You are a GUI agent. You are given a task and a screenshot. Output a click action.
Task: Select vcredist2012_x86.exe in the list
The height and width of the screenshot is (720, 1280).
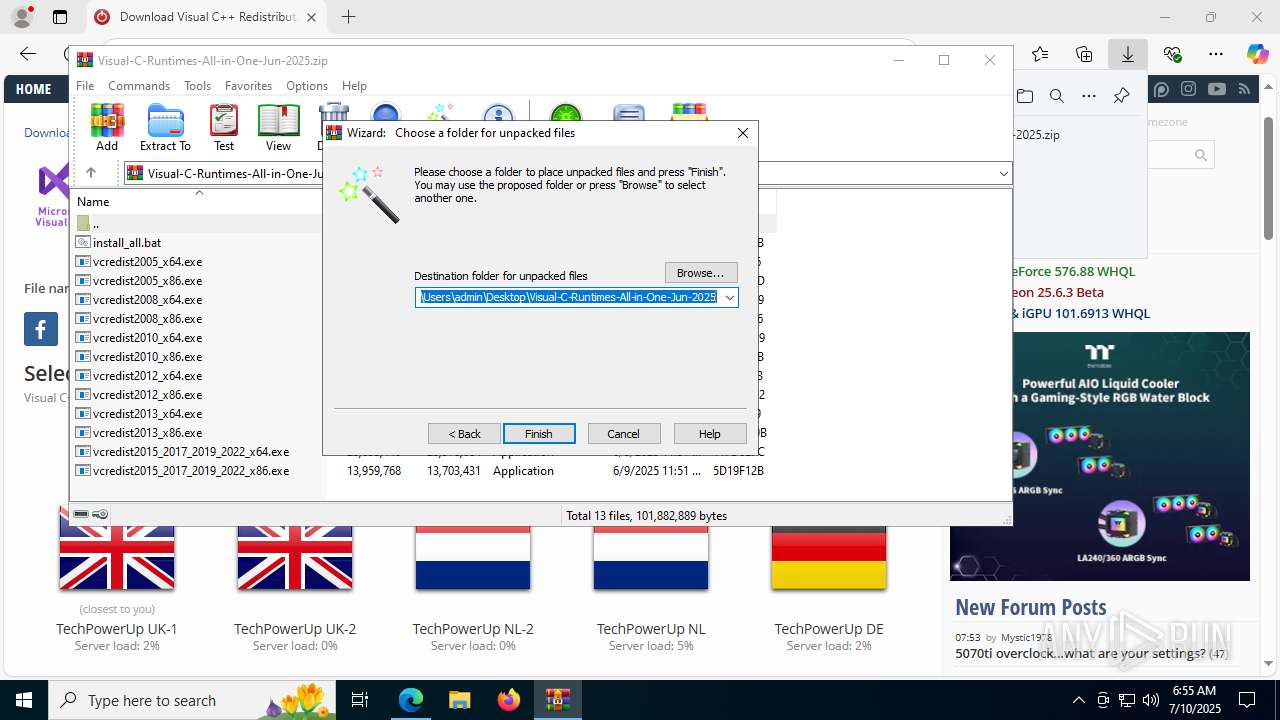point(147,395)
